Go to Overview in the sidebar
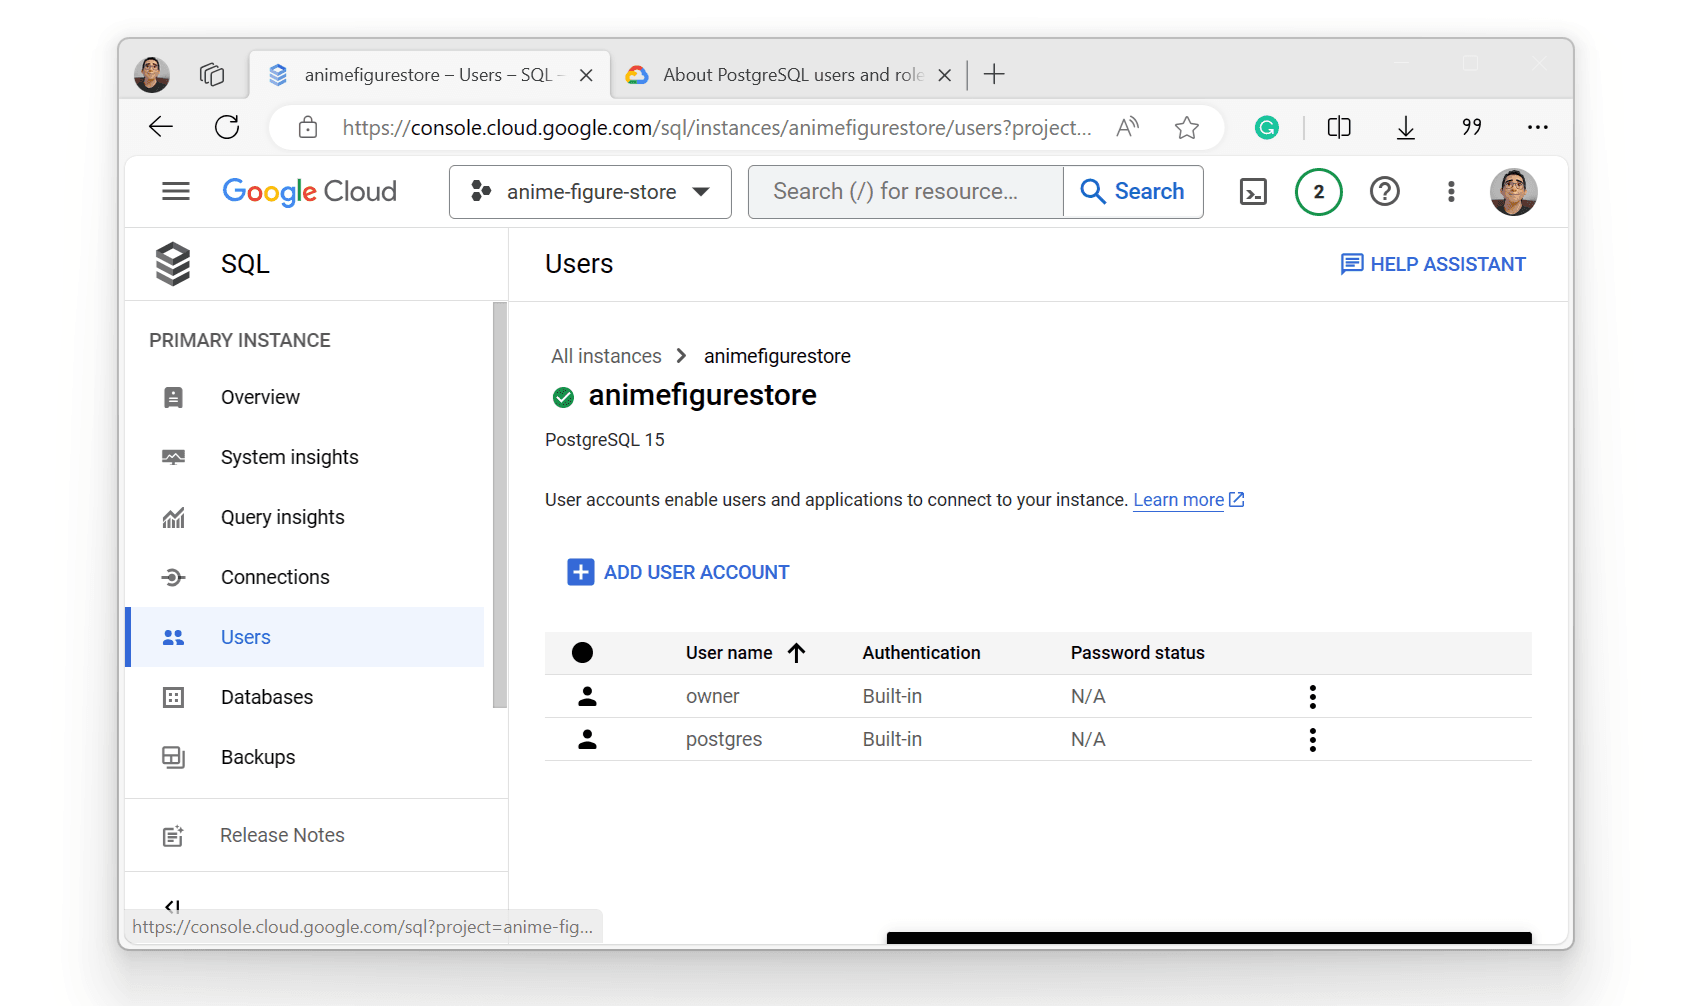 pyautogui.click(x=305, y=397)
